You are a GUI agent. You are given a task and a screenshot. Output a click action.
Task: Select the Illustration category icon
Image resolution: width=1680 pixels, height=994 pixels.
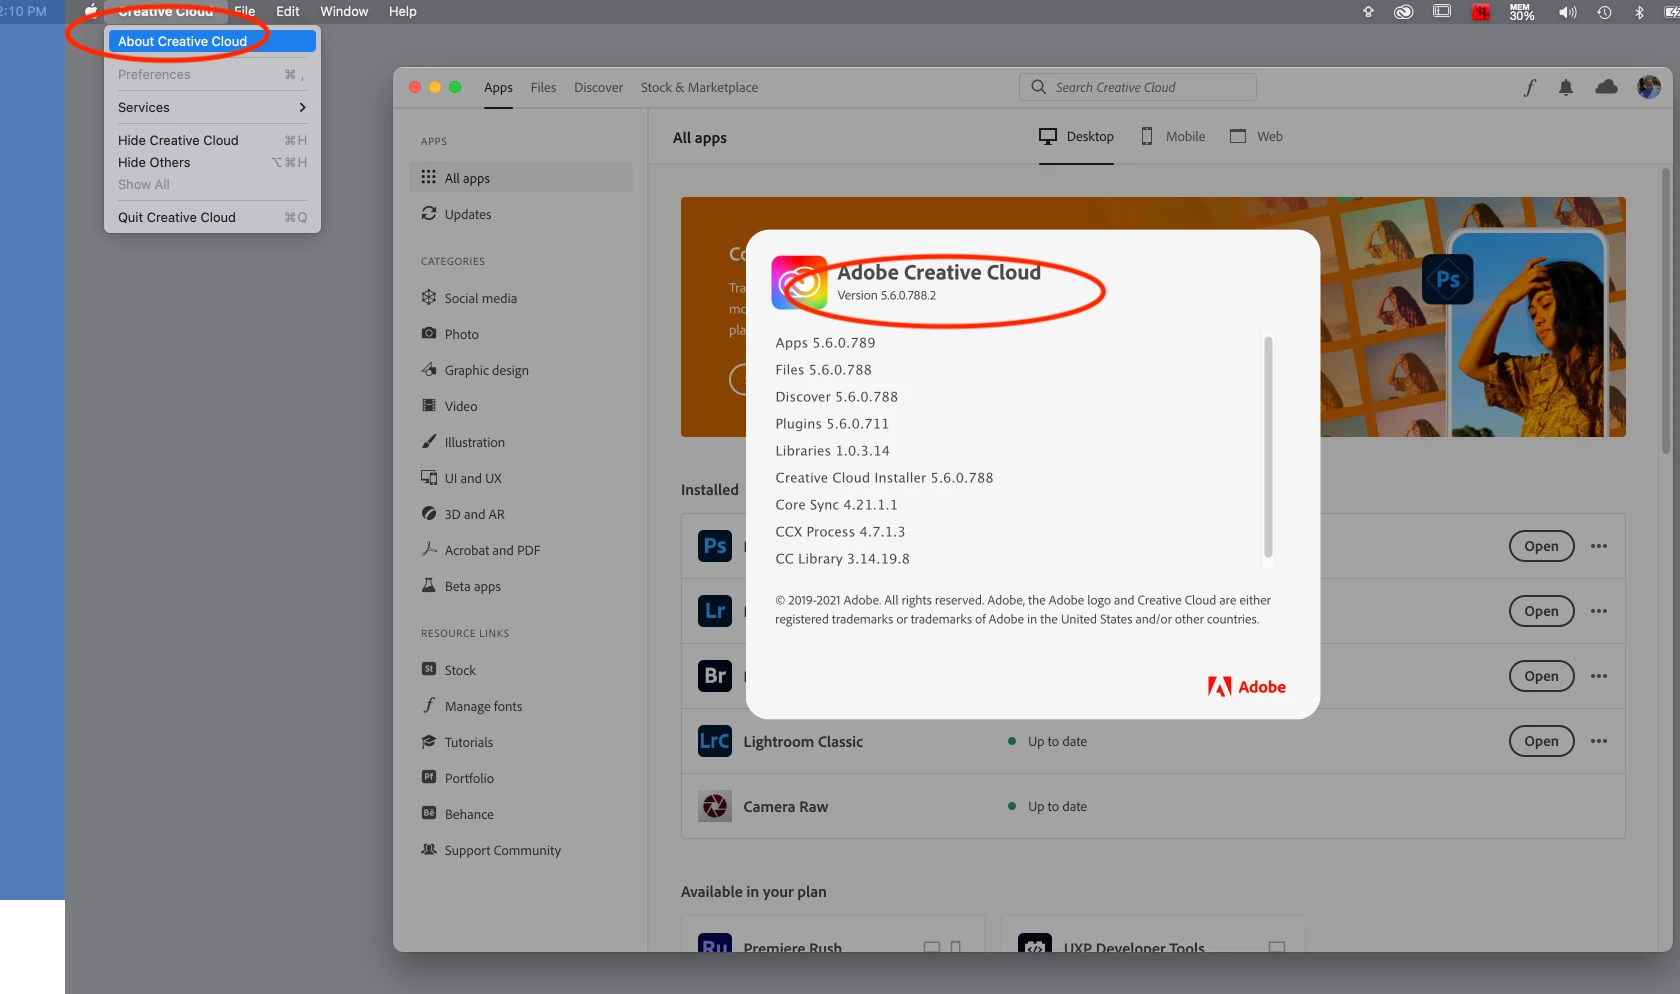coord(428,441)
